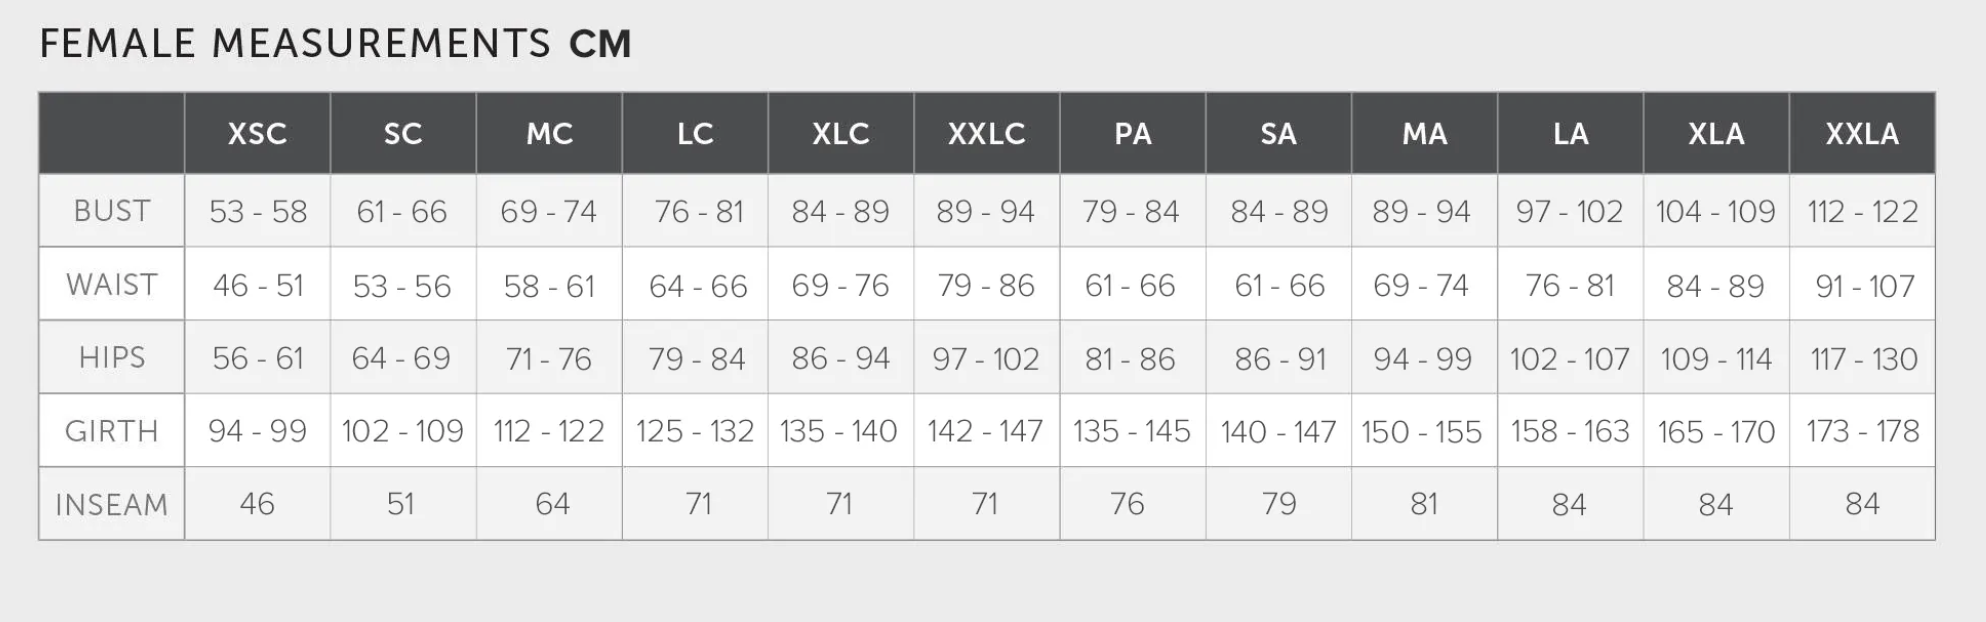Click the inseam value 79
This screenshot has width=1986, height=622.
[x=1278, y=504]
